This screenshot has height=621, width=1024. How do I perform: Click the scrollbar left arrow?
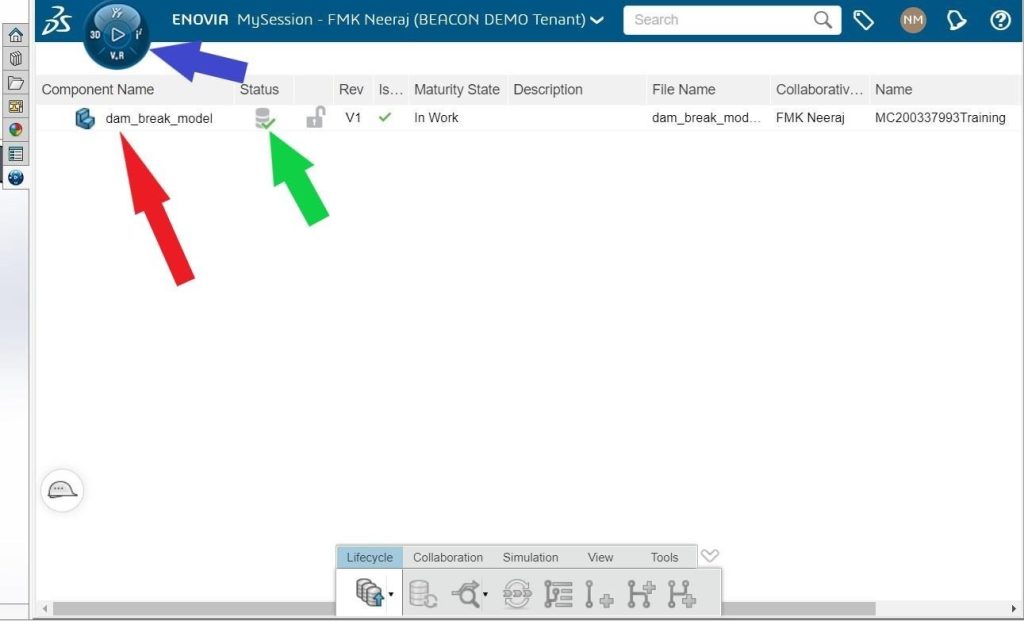pos(44,609)
